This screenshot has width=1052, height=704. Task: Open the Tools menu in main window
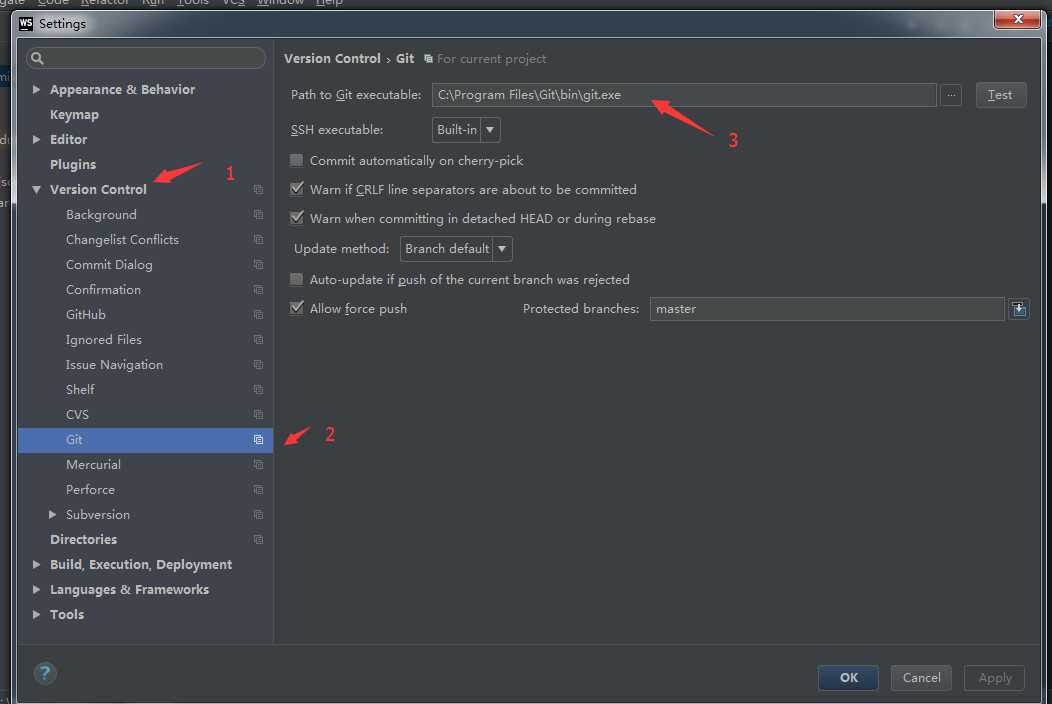point(193,3)
